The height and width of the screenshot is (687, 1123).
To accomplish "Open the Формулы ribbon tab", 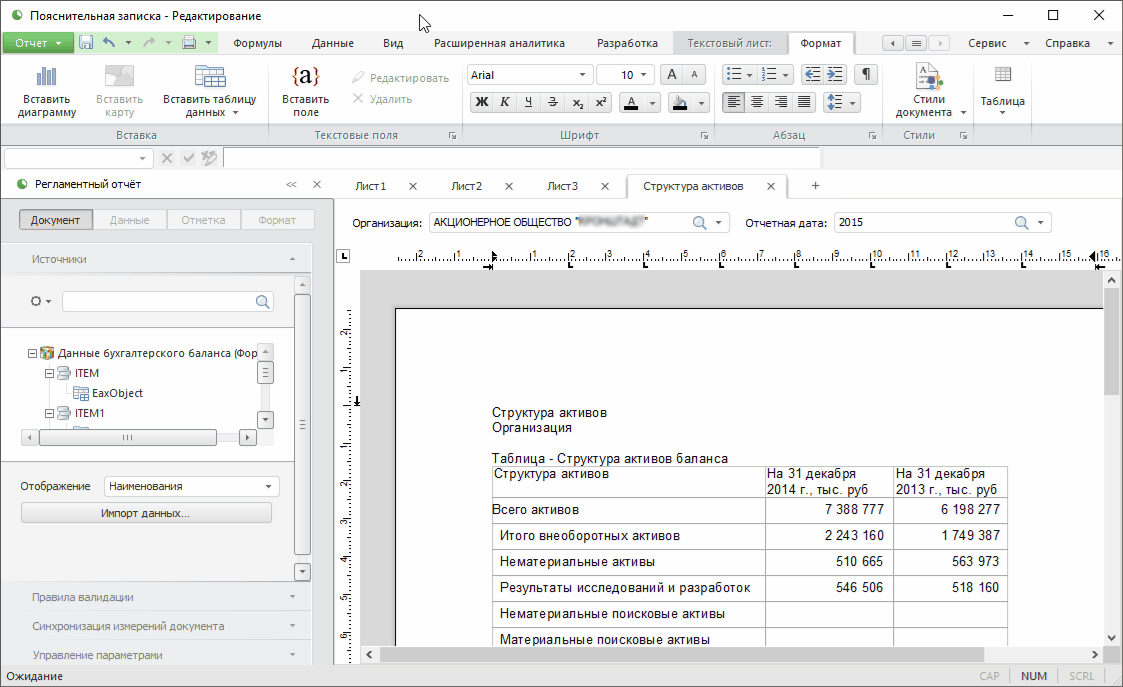I will (x=257, y=43).
